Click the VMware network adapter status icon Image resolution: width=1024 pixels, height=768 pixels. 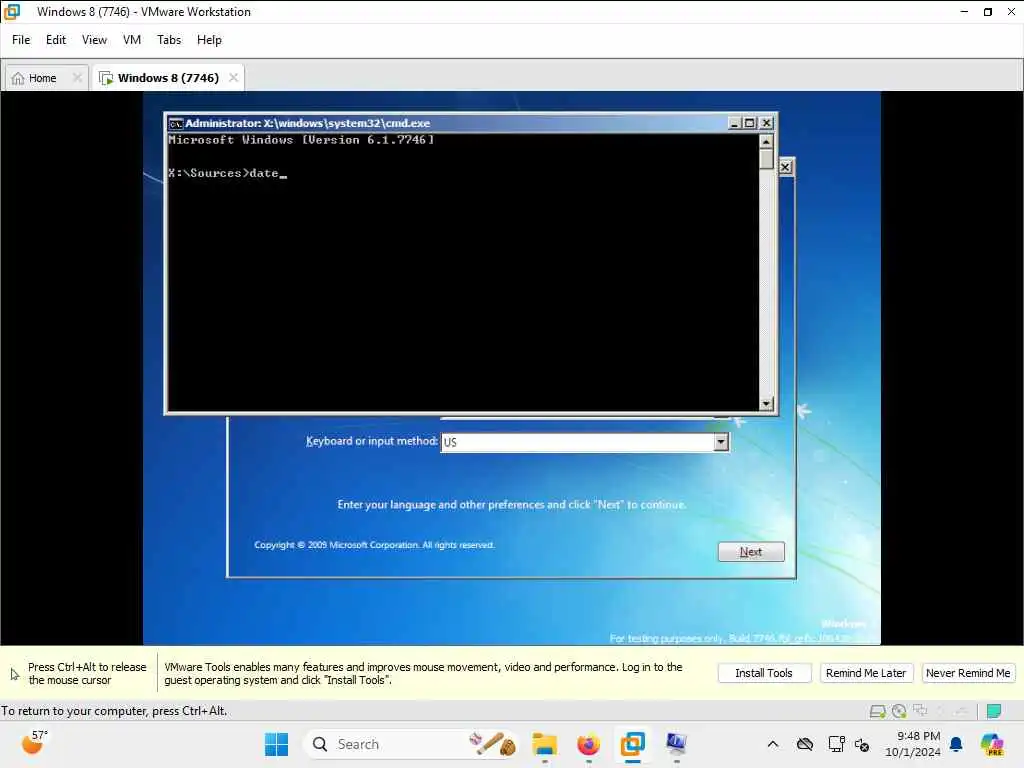[920, 711]
